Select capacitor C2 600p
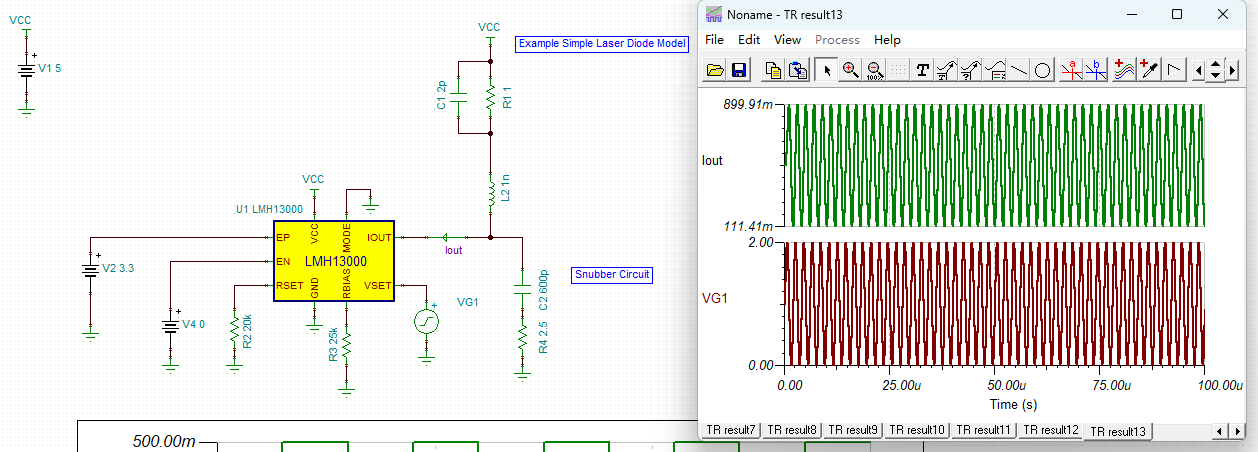 pyautogui.click(x=521, y=289)
